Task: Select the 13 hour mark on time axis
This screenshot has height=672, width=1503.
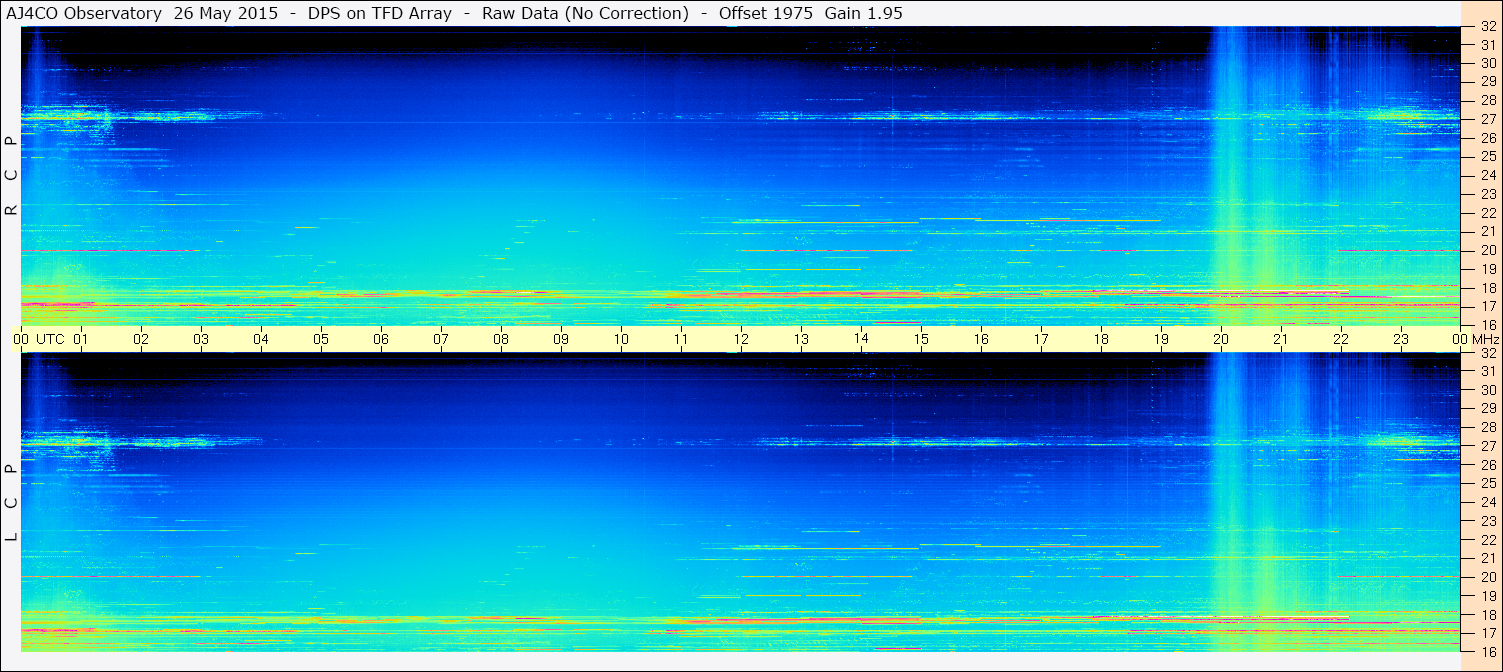Action: tap(801, 339)
